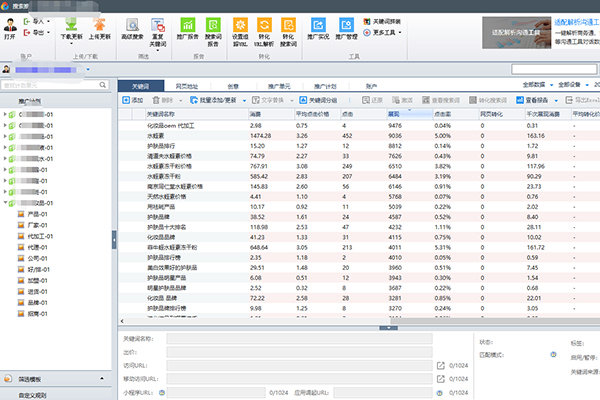This screenshot has width=600, height=400.
Task: Click the 重复关键词 duplicate keywords icon
Action: click(x=159, y=28)
